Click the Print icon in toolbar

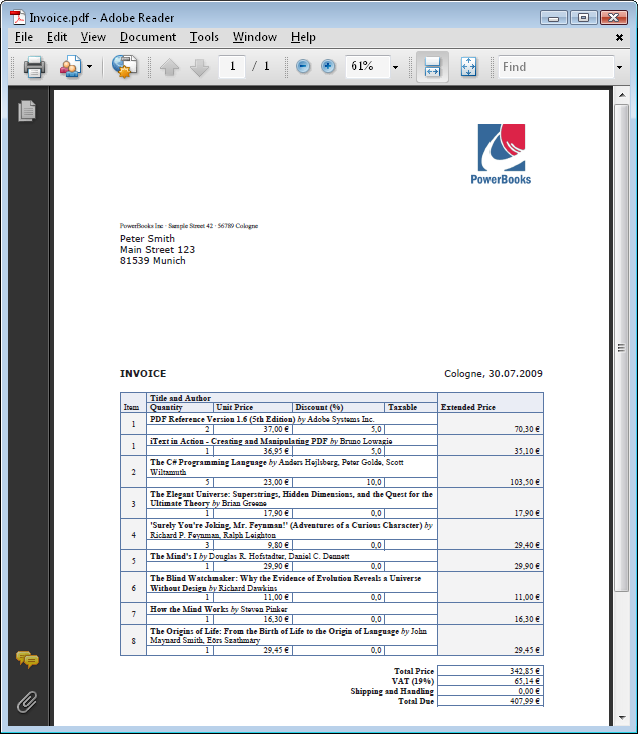(x=34, y=67)
